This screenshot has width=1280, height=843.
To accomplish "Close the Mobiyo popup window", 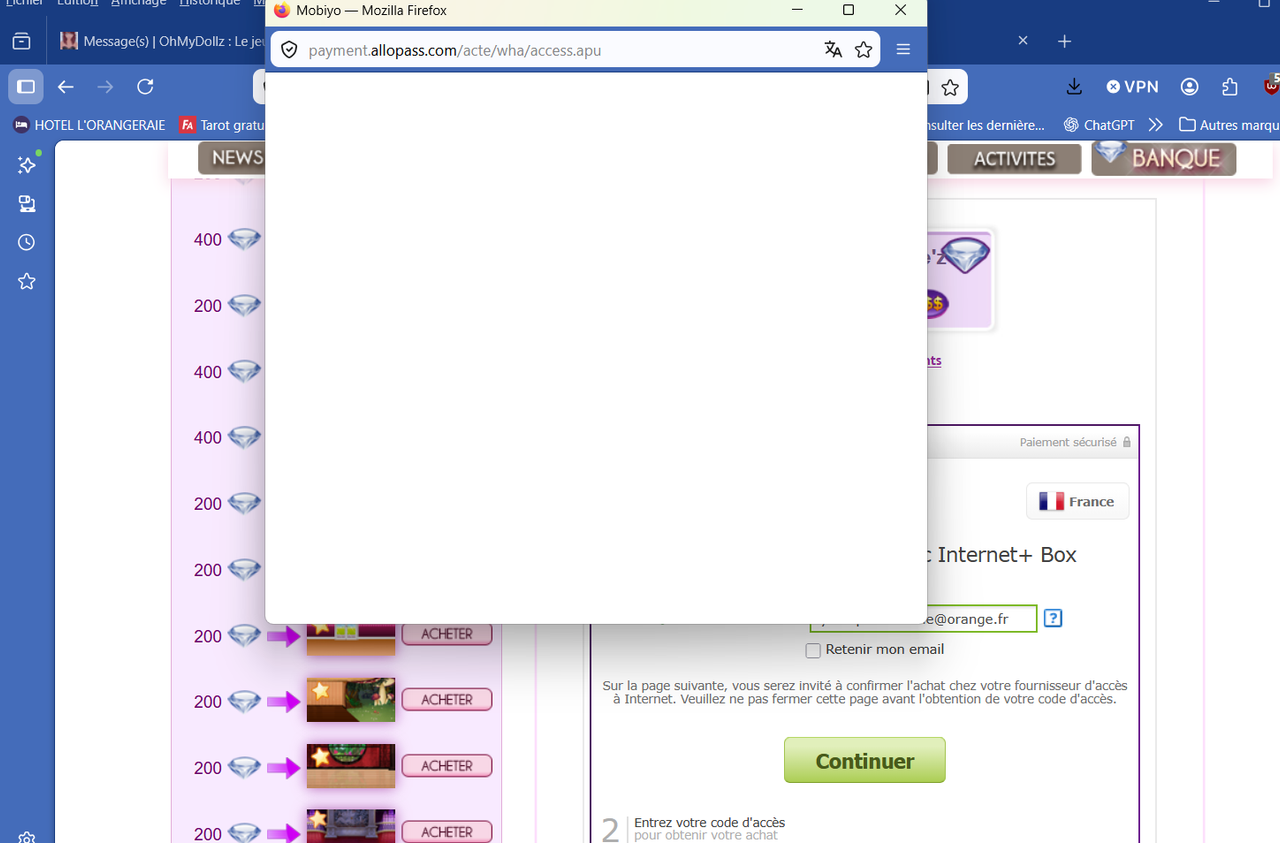I will coord(900,10).
